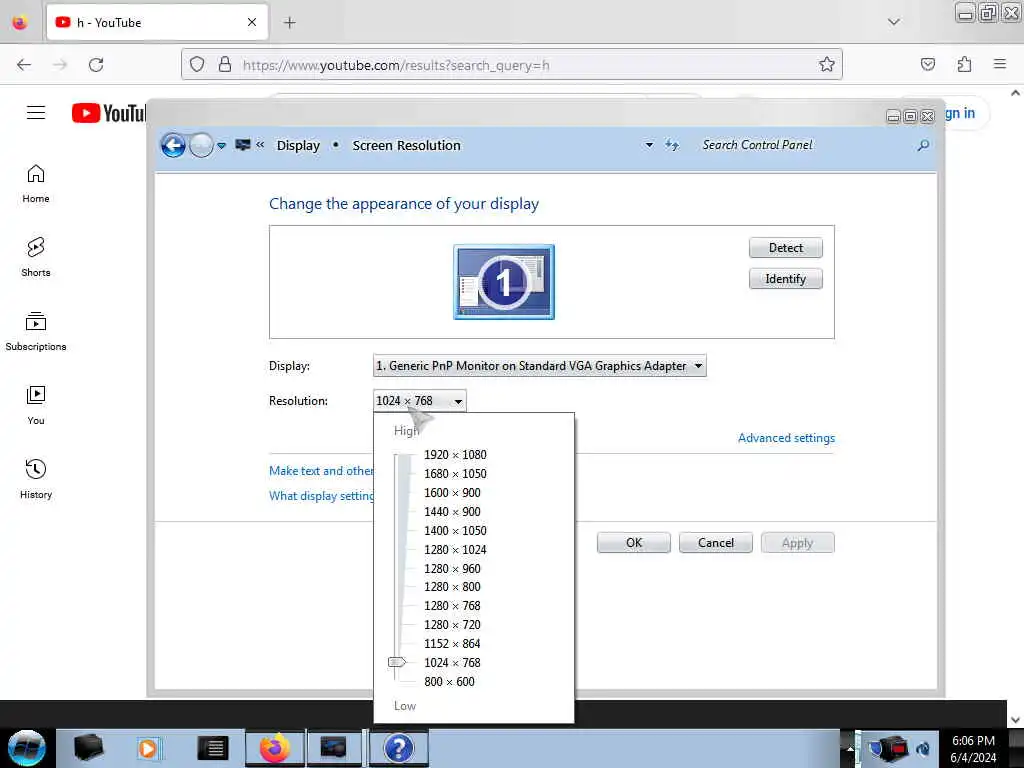Open 'What display settings' help link

click(x=321, y=496)
